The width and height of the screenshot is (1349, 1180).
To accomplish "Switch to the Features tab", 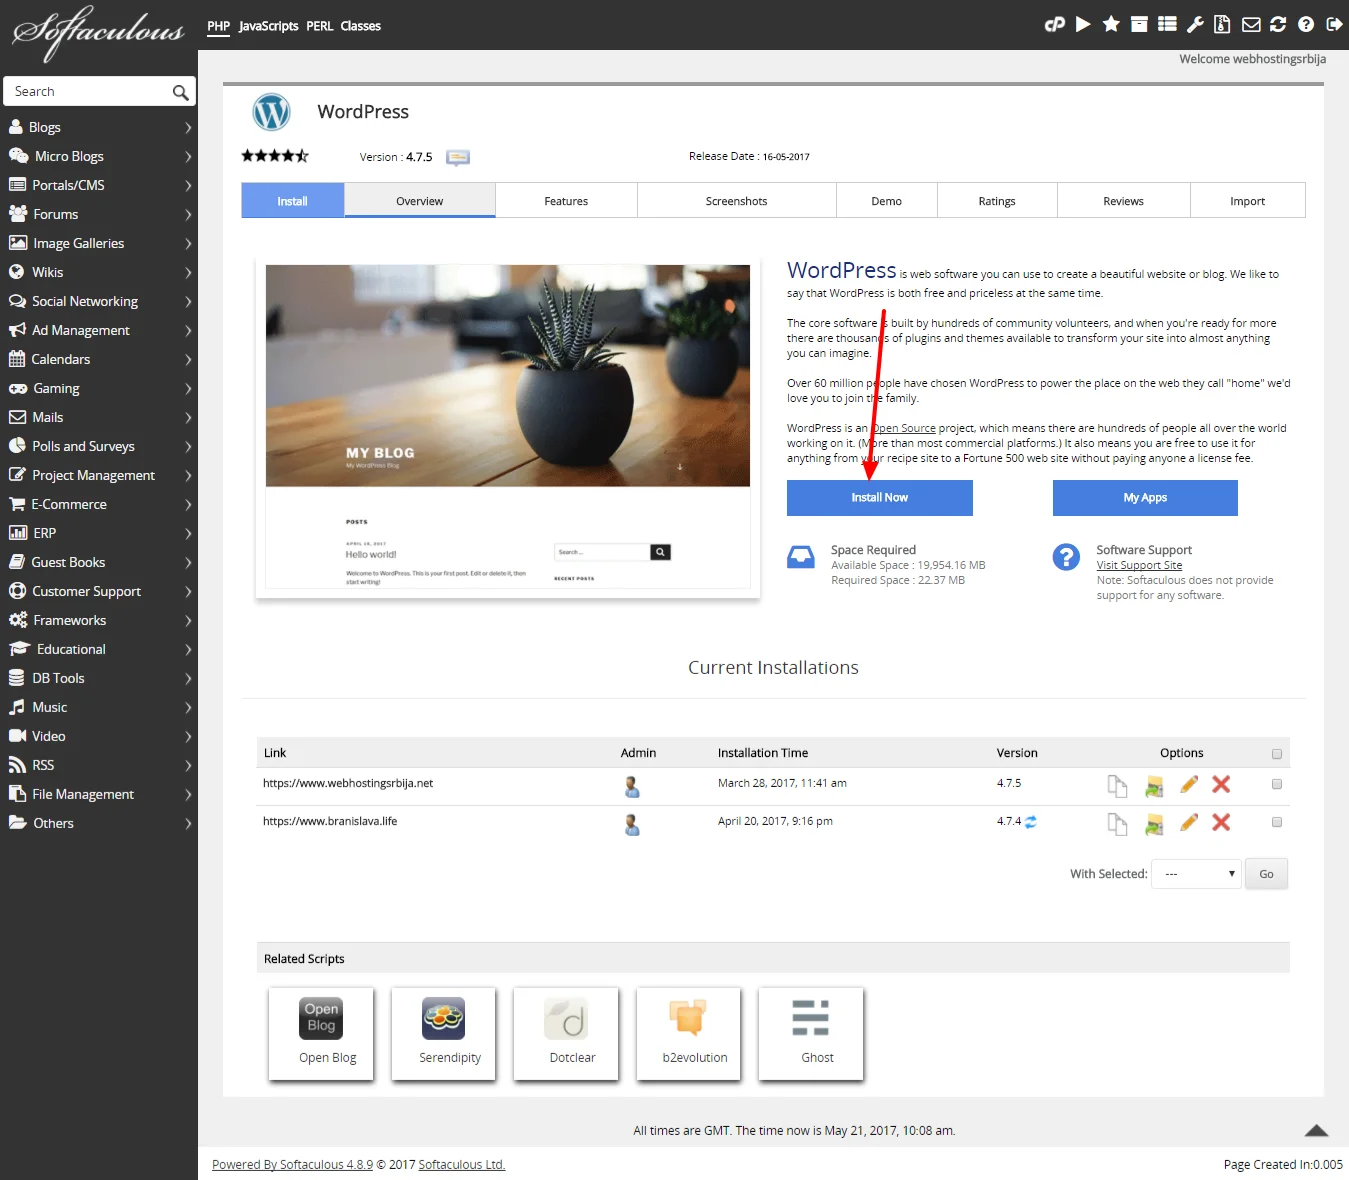I will (x=566, y=201).
